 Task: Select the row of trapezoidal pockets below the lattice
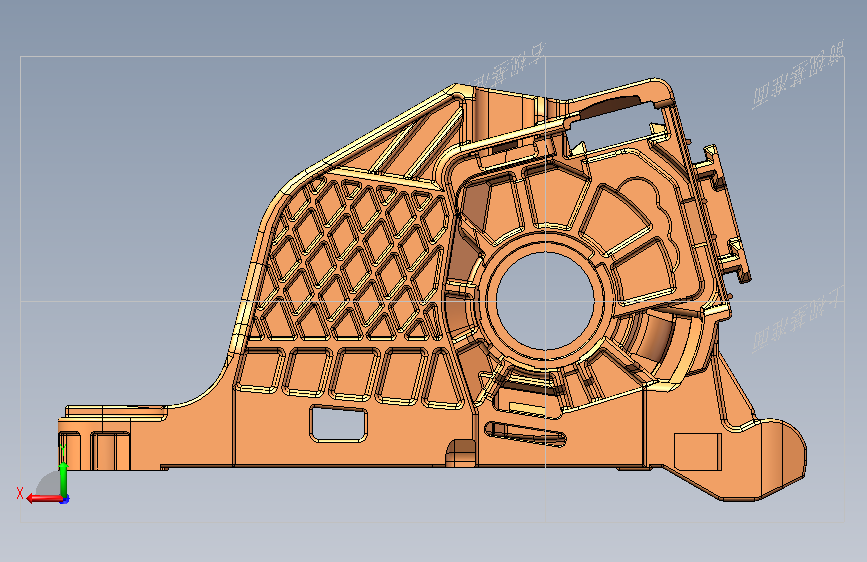349,378
